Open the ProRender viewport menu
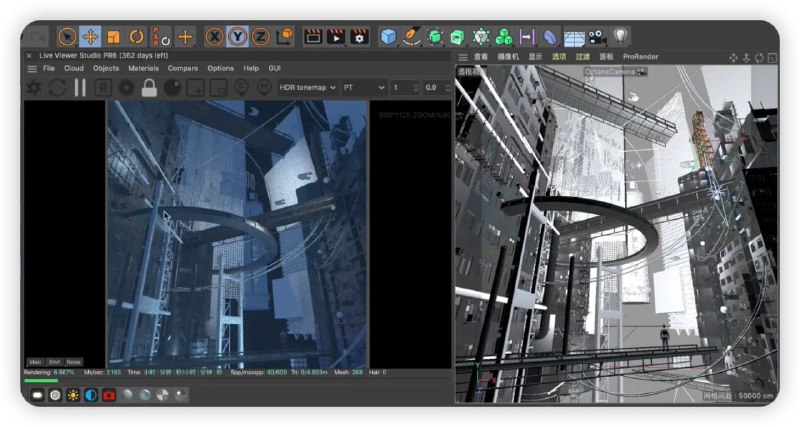Viewport: 800px width, 427px height. 640,57
